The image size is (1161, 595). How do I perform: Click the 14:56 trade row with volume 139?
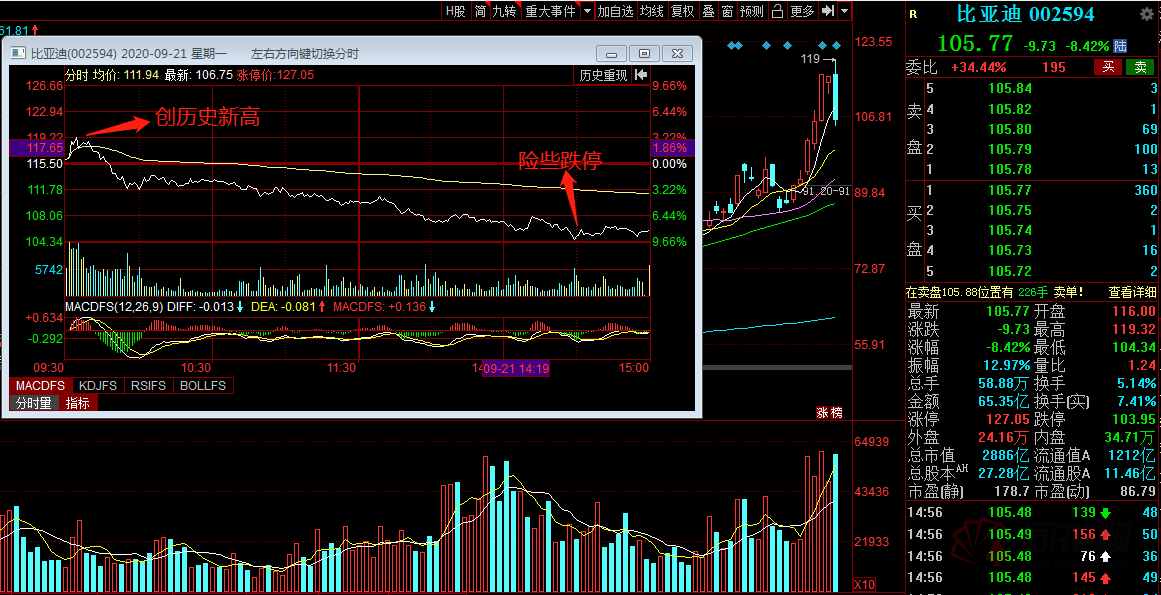pyautogui.click(x=1033, y=512)
